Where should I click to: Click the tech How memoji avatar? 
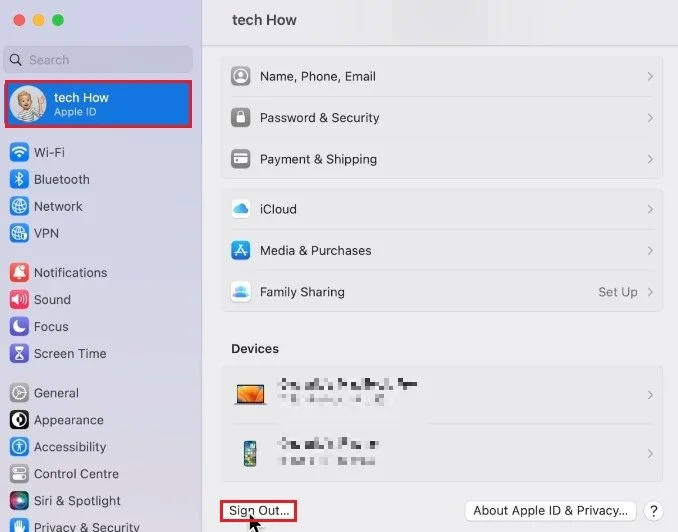28,104
